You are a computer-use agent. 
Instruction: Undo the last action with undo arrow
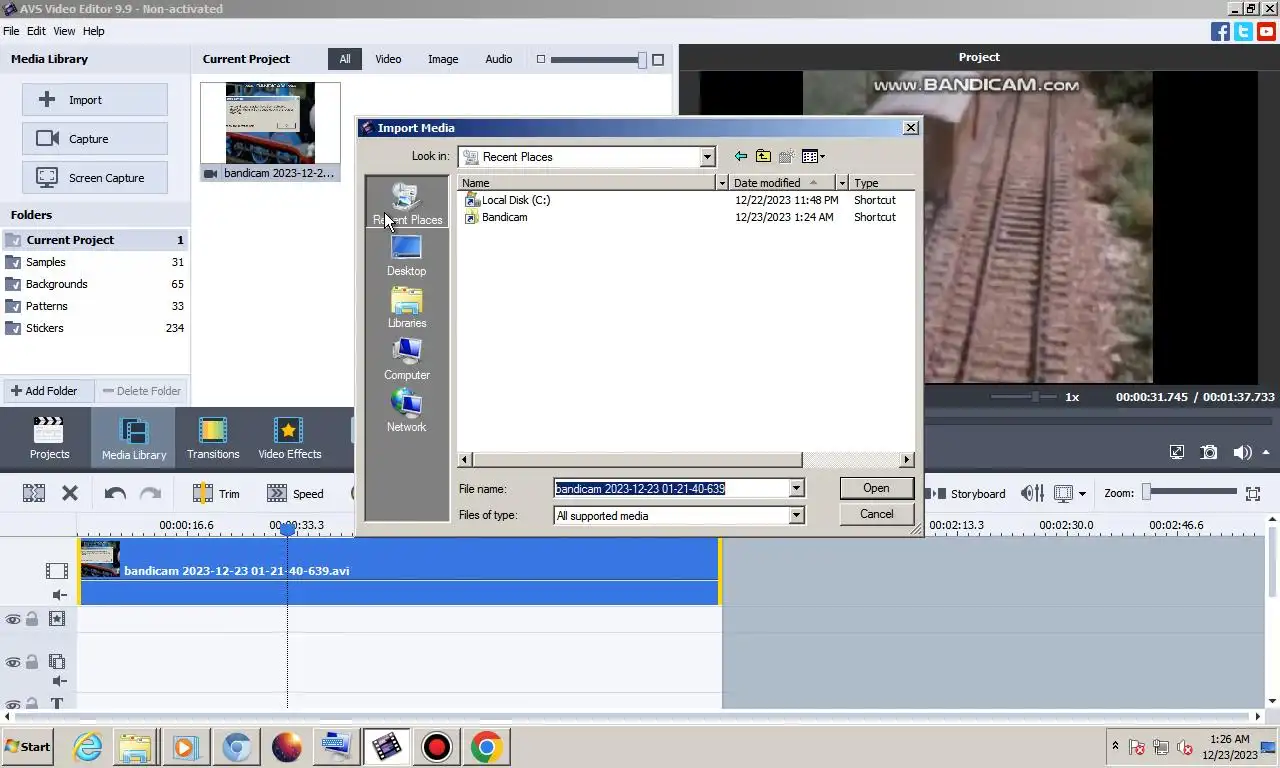[x=115, y=493]
